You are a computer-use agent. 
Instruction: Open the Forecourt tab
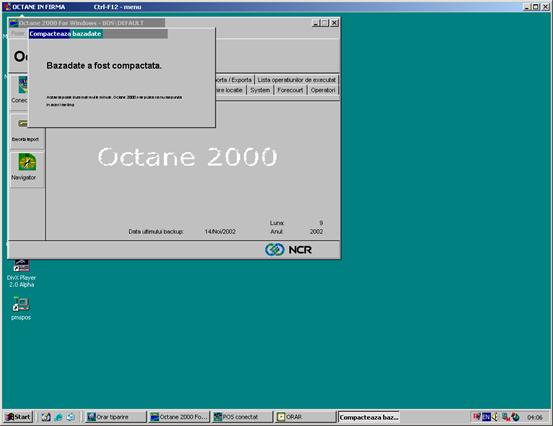(x=290, y=90)
